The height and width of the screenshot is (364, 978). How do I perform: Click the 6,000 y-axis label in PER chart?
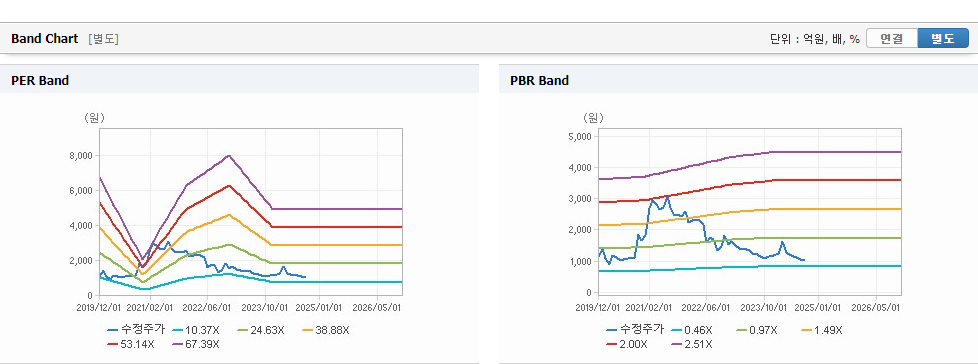(81, 191)
